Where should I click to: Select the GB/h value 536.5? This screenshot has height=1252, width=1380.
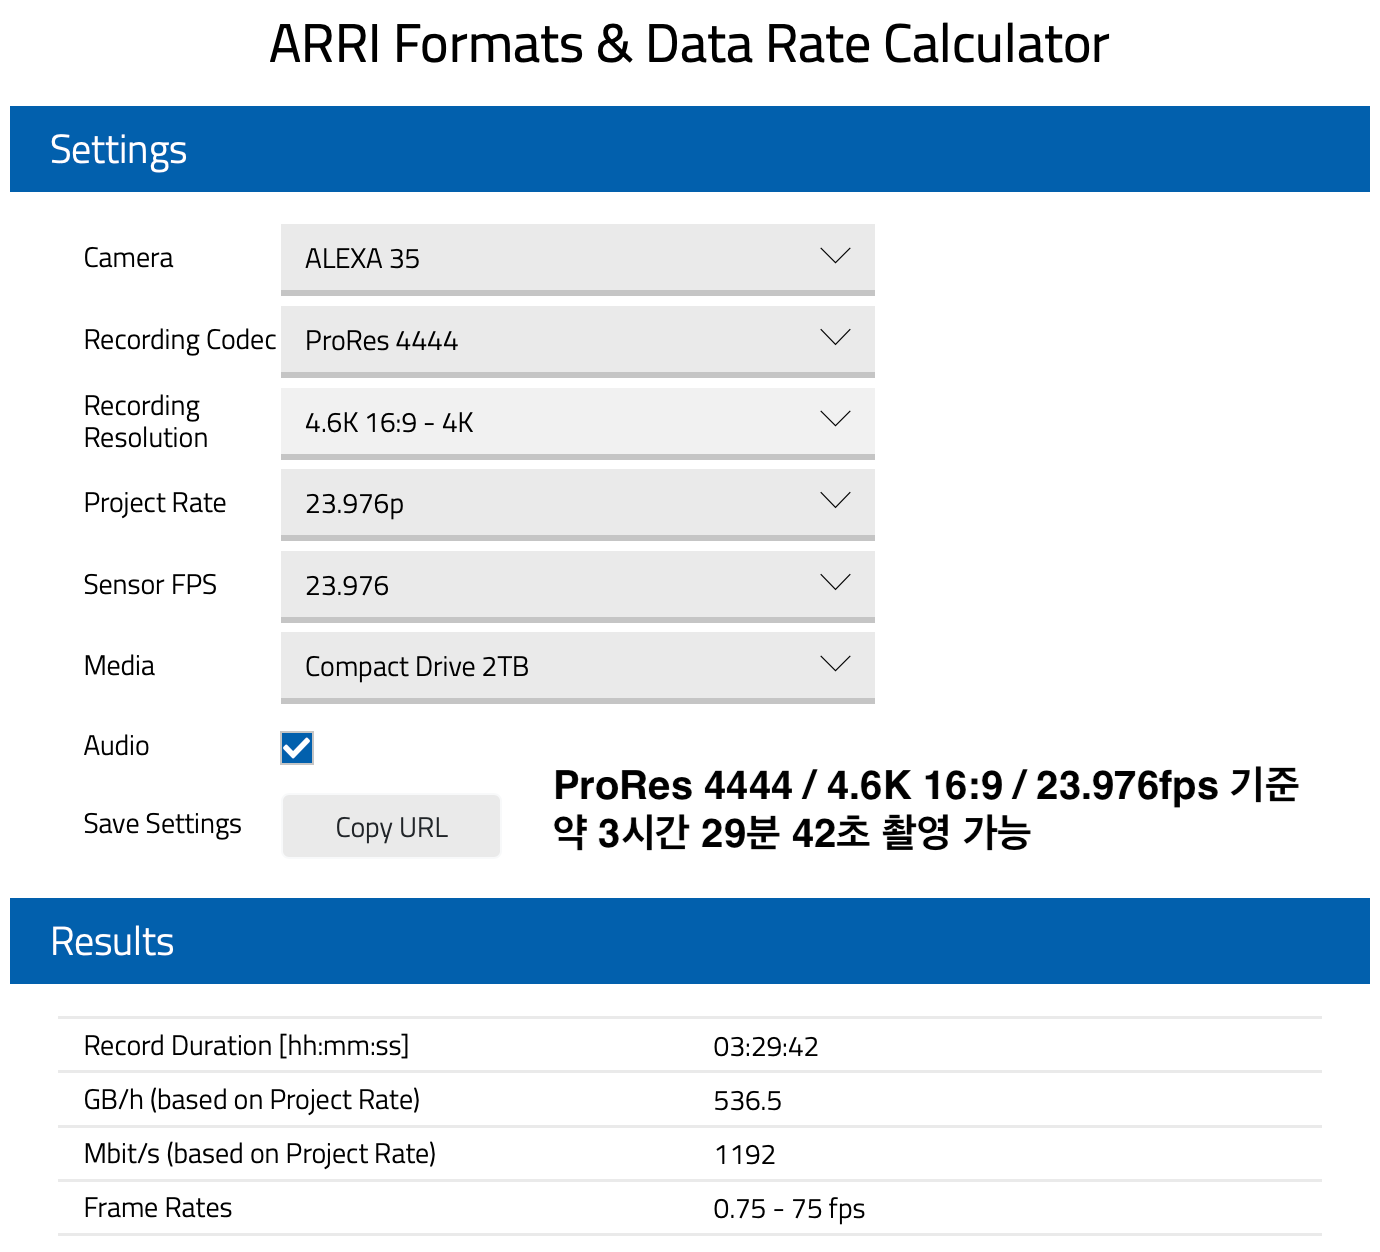click(748, 1101)
